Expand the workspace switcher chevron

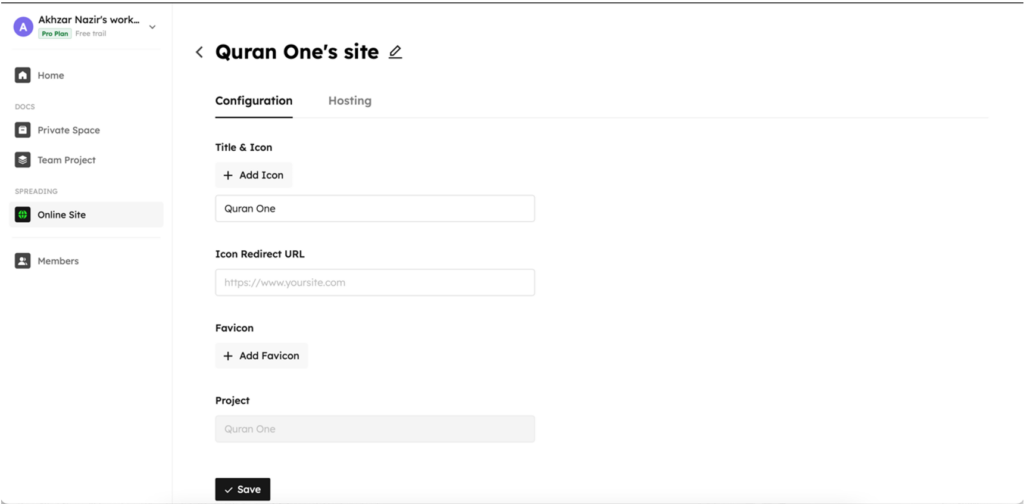[x=152, y=27]
